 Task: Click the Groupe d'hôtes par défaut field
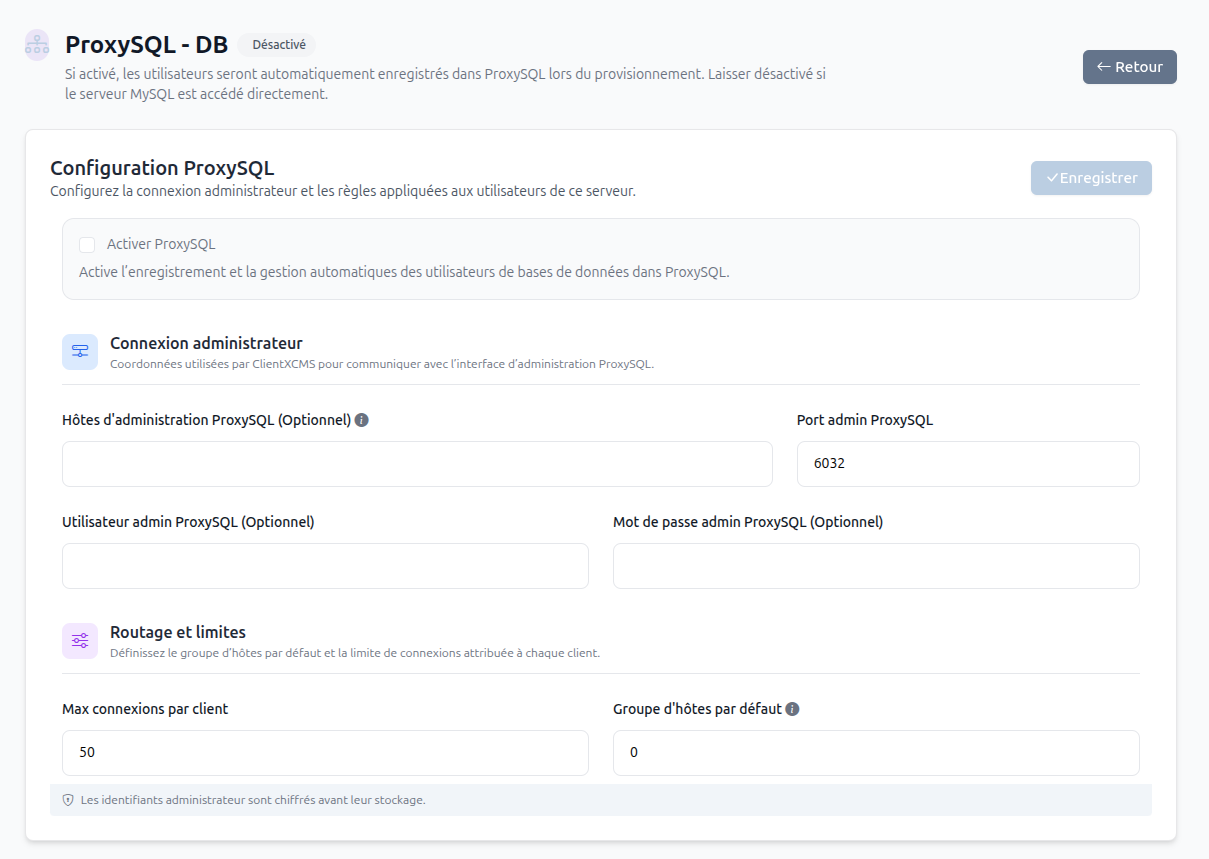876,753
